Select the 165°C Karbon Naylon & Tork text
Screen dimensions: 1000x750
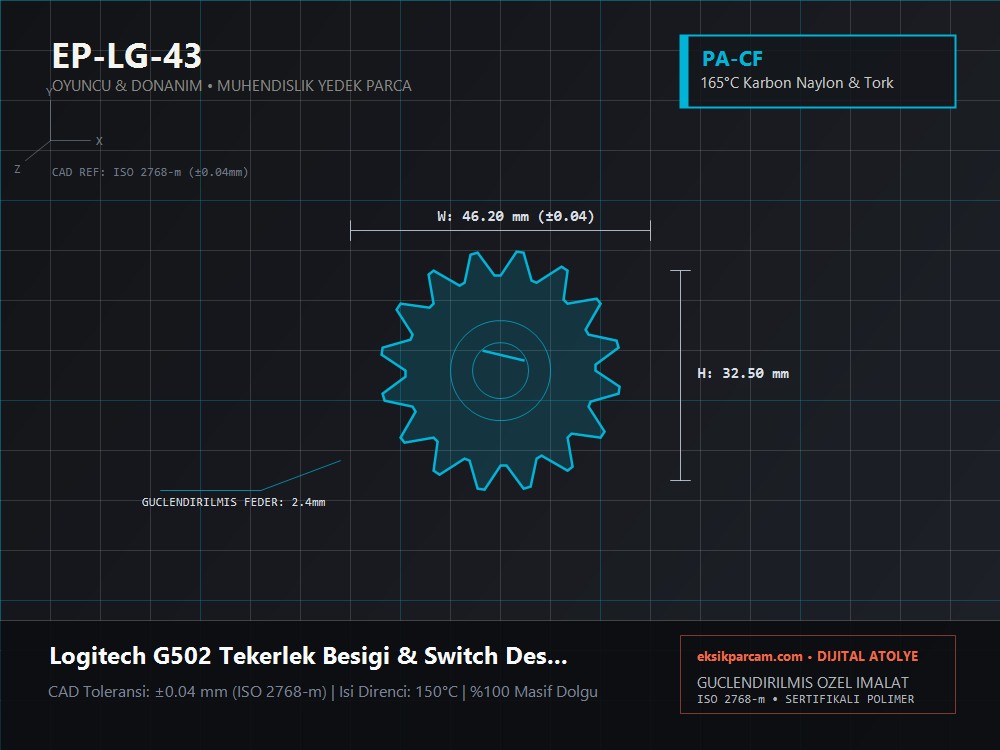(x=797, y=83)
